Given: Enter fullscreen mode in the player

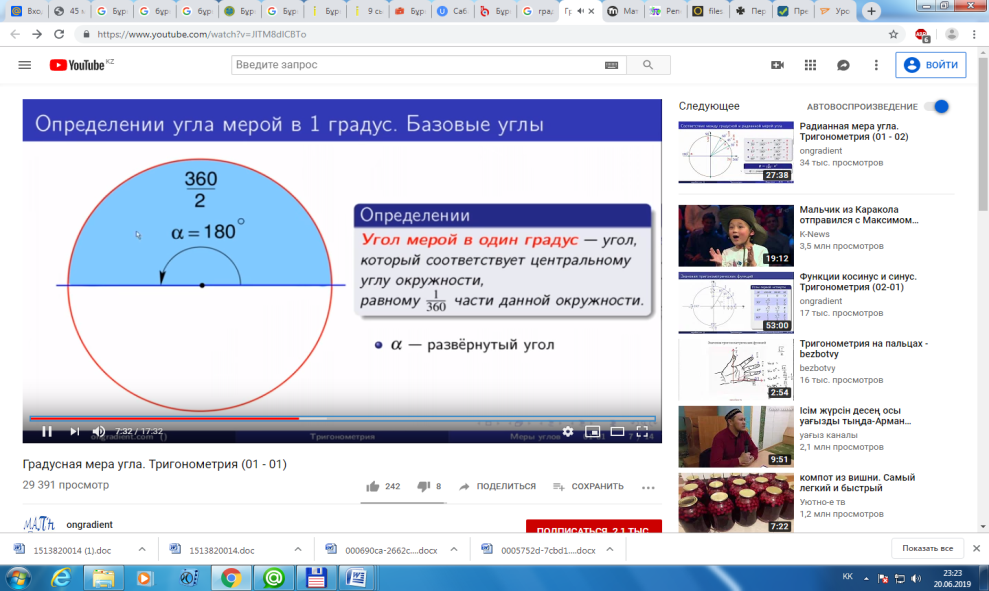Looking at the screenshot, I should pos(642,431).
